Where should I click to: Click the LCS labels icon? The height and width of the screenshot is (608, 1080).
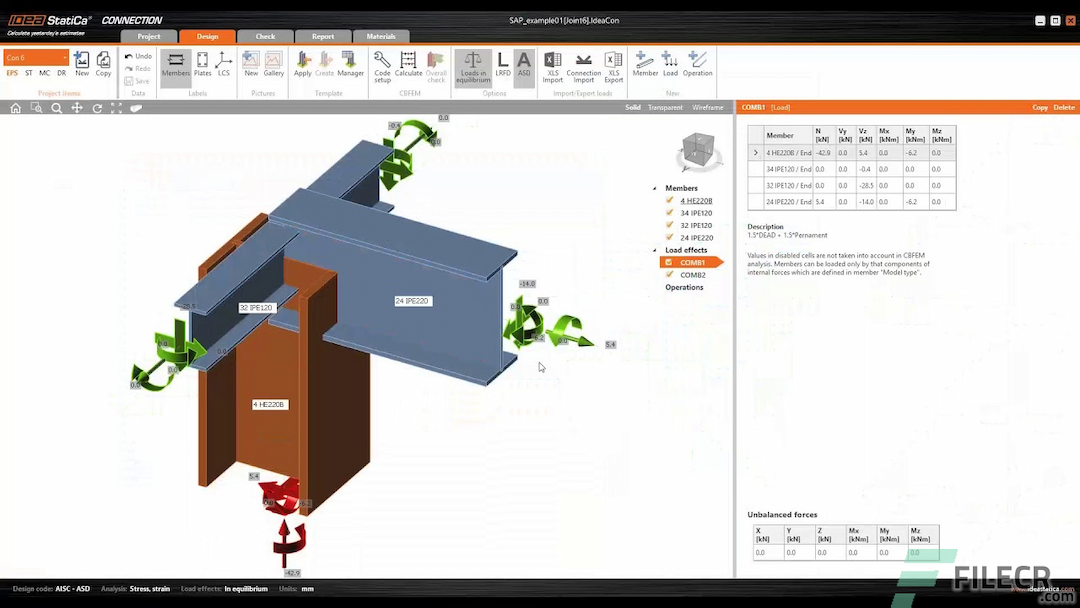223,65
